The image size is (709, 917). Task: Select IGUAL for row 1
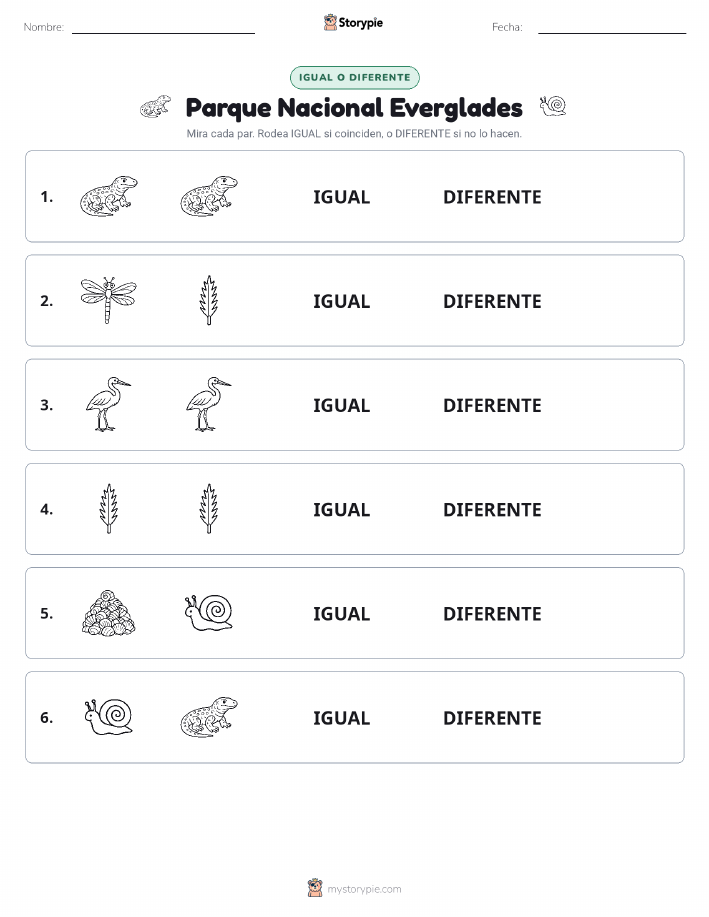click(x=342, y=197)
